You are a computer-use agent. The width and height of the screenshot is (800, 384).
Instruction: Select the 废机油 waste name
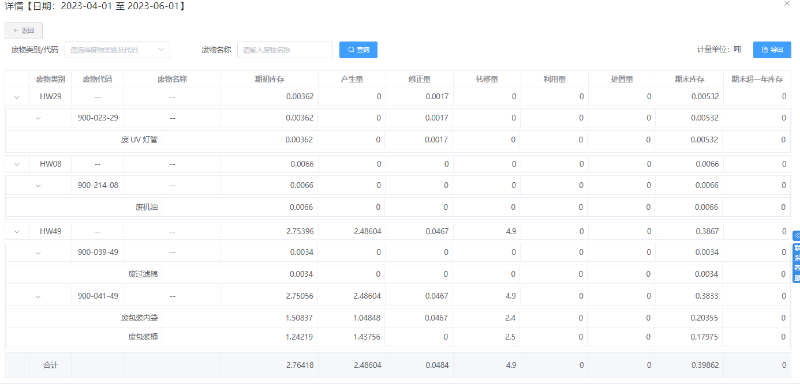coord(146,207)
